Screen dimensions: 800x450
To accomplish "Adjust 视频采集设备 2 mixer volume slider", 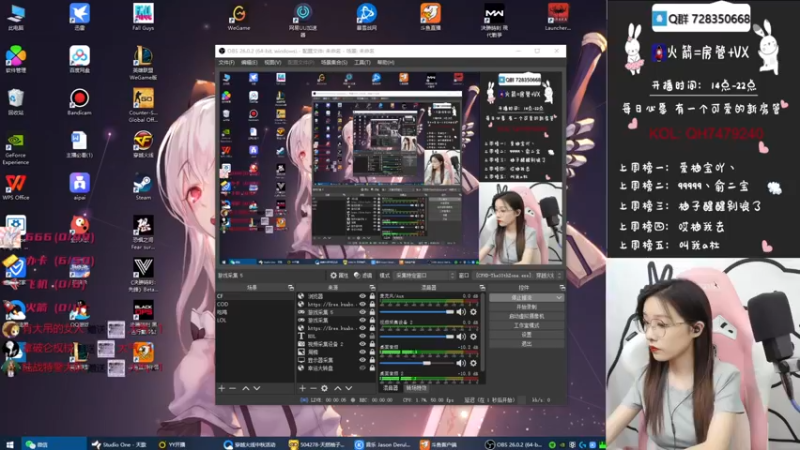I will (417, 337).
